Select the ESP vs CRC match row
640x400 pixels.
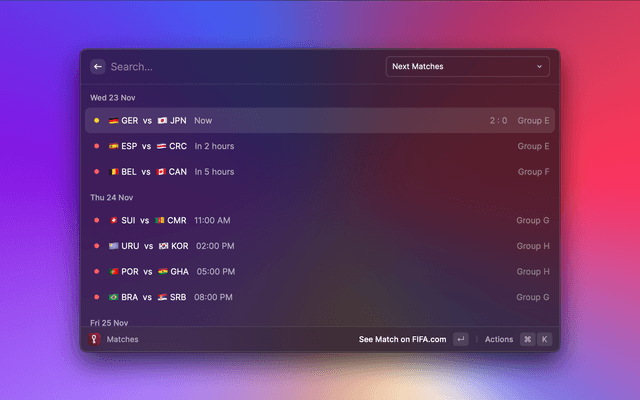(320, 146)
